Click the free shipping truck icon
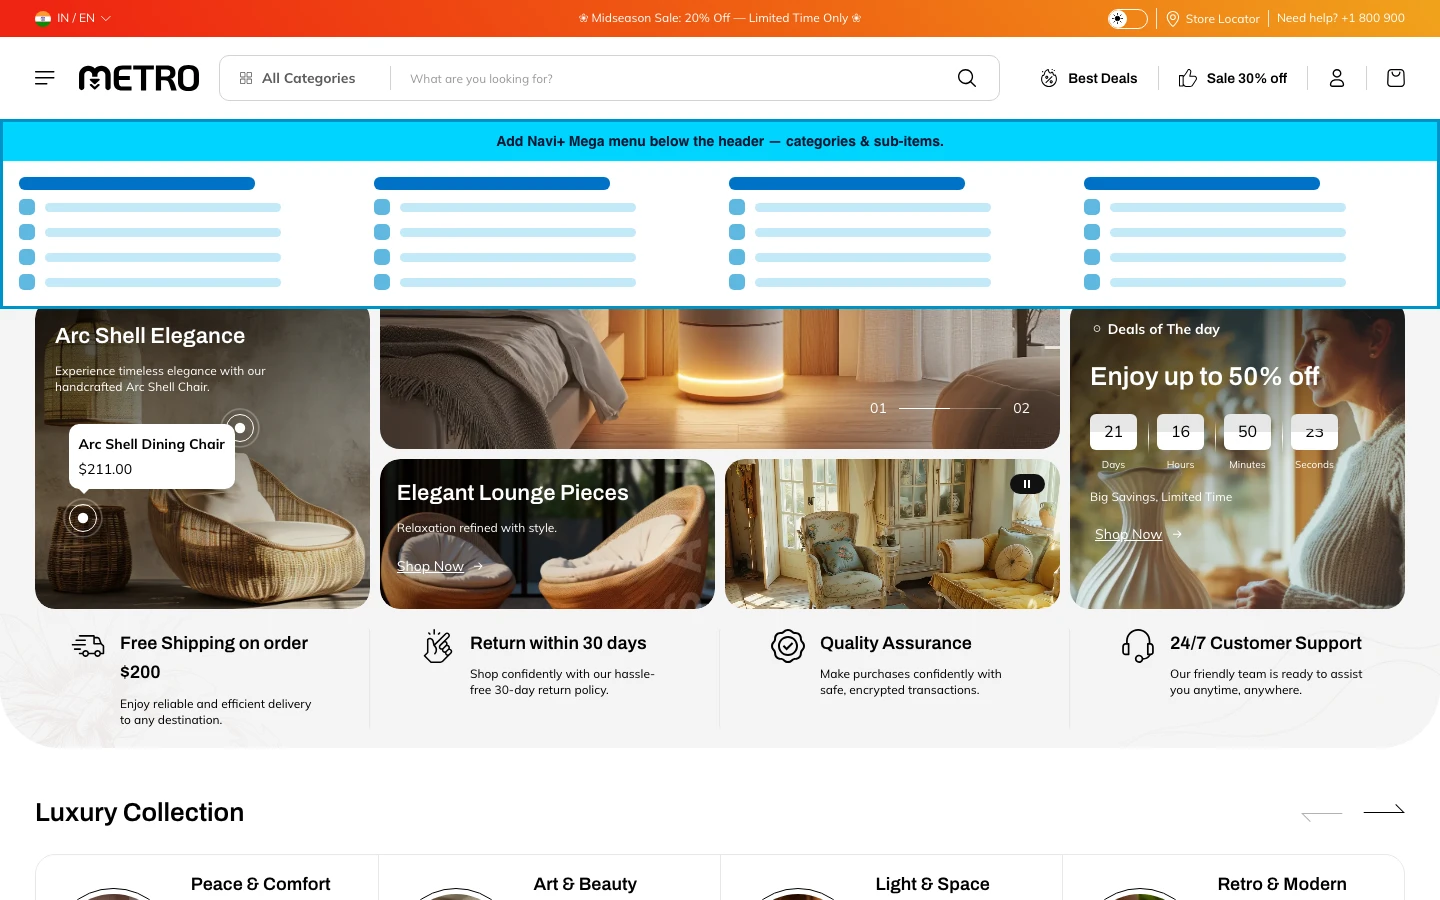This screenshot has height=900, width=1440. point(88,646)
